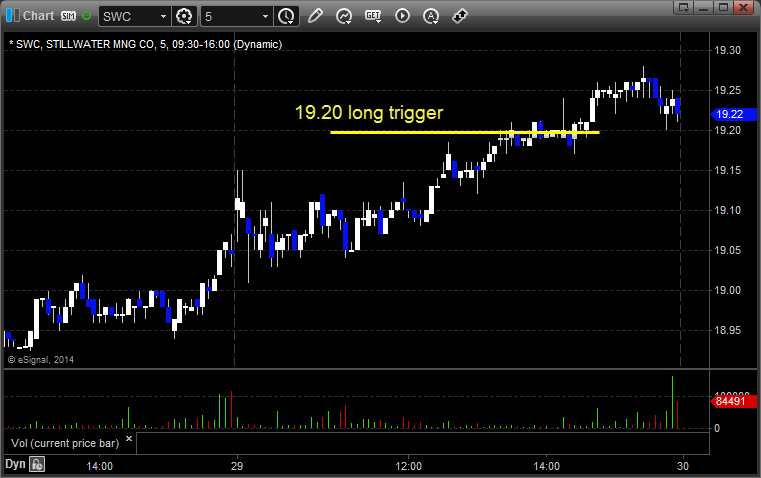Click the 19.30 price axis label

click(727, 50)
